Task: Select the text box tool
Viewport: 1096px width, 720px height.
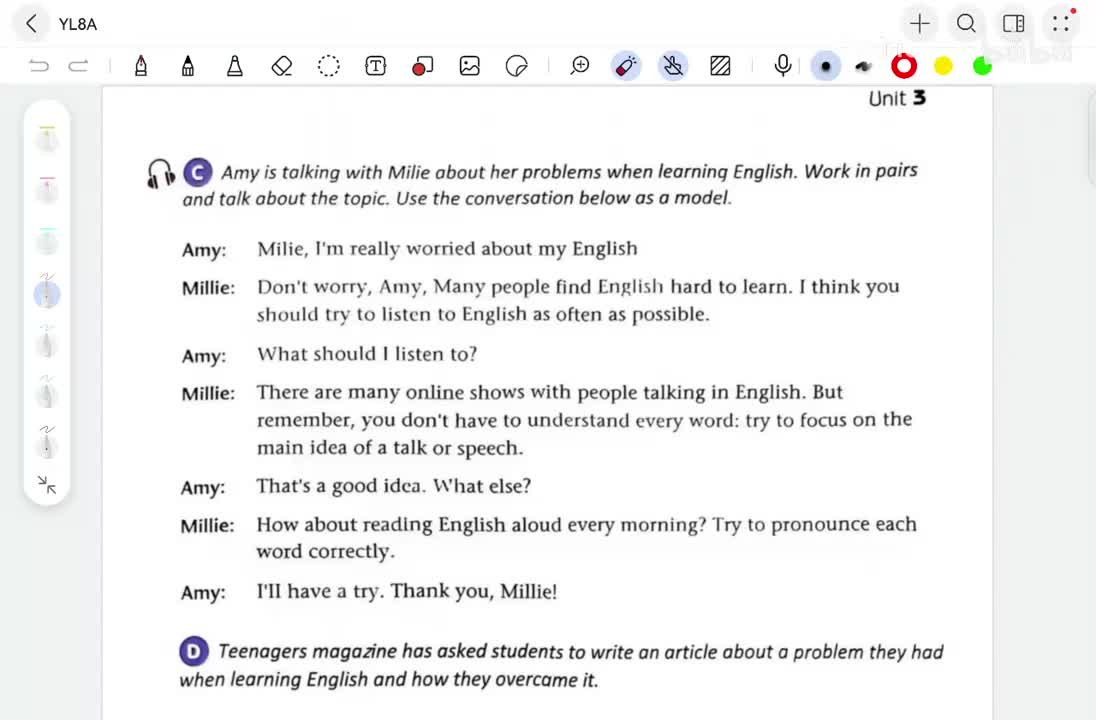Action: (375, 66)
